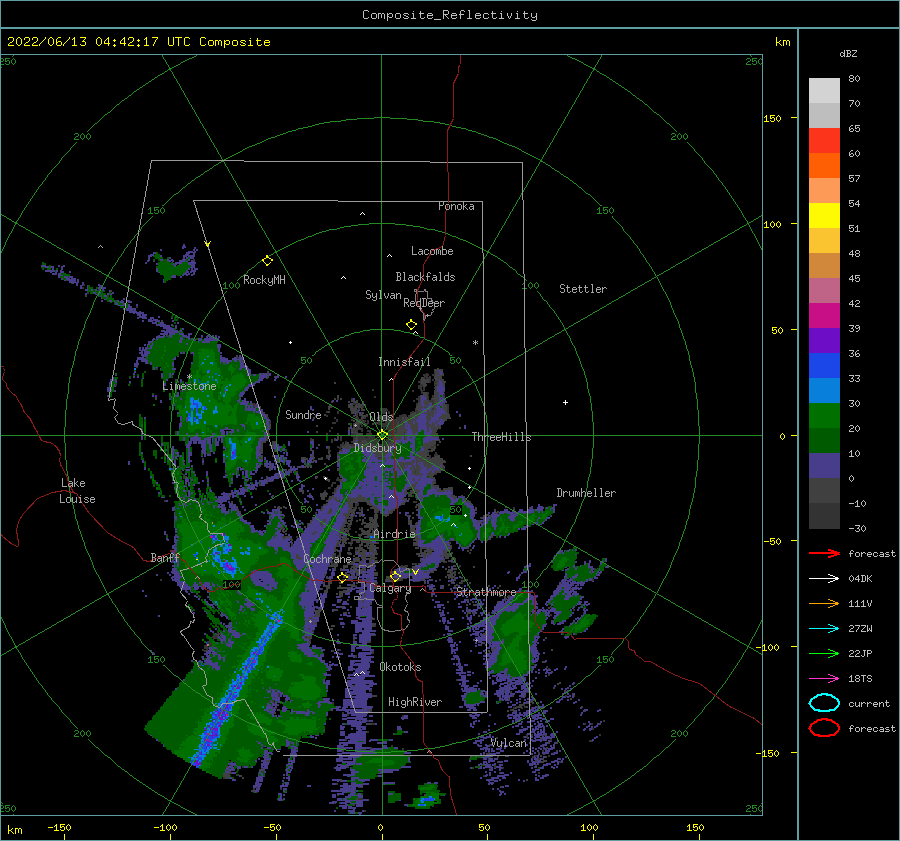Click the Stettler city label
The width and height of the screenshot is (900, 841).
click(x=583, y=289)
